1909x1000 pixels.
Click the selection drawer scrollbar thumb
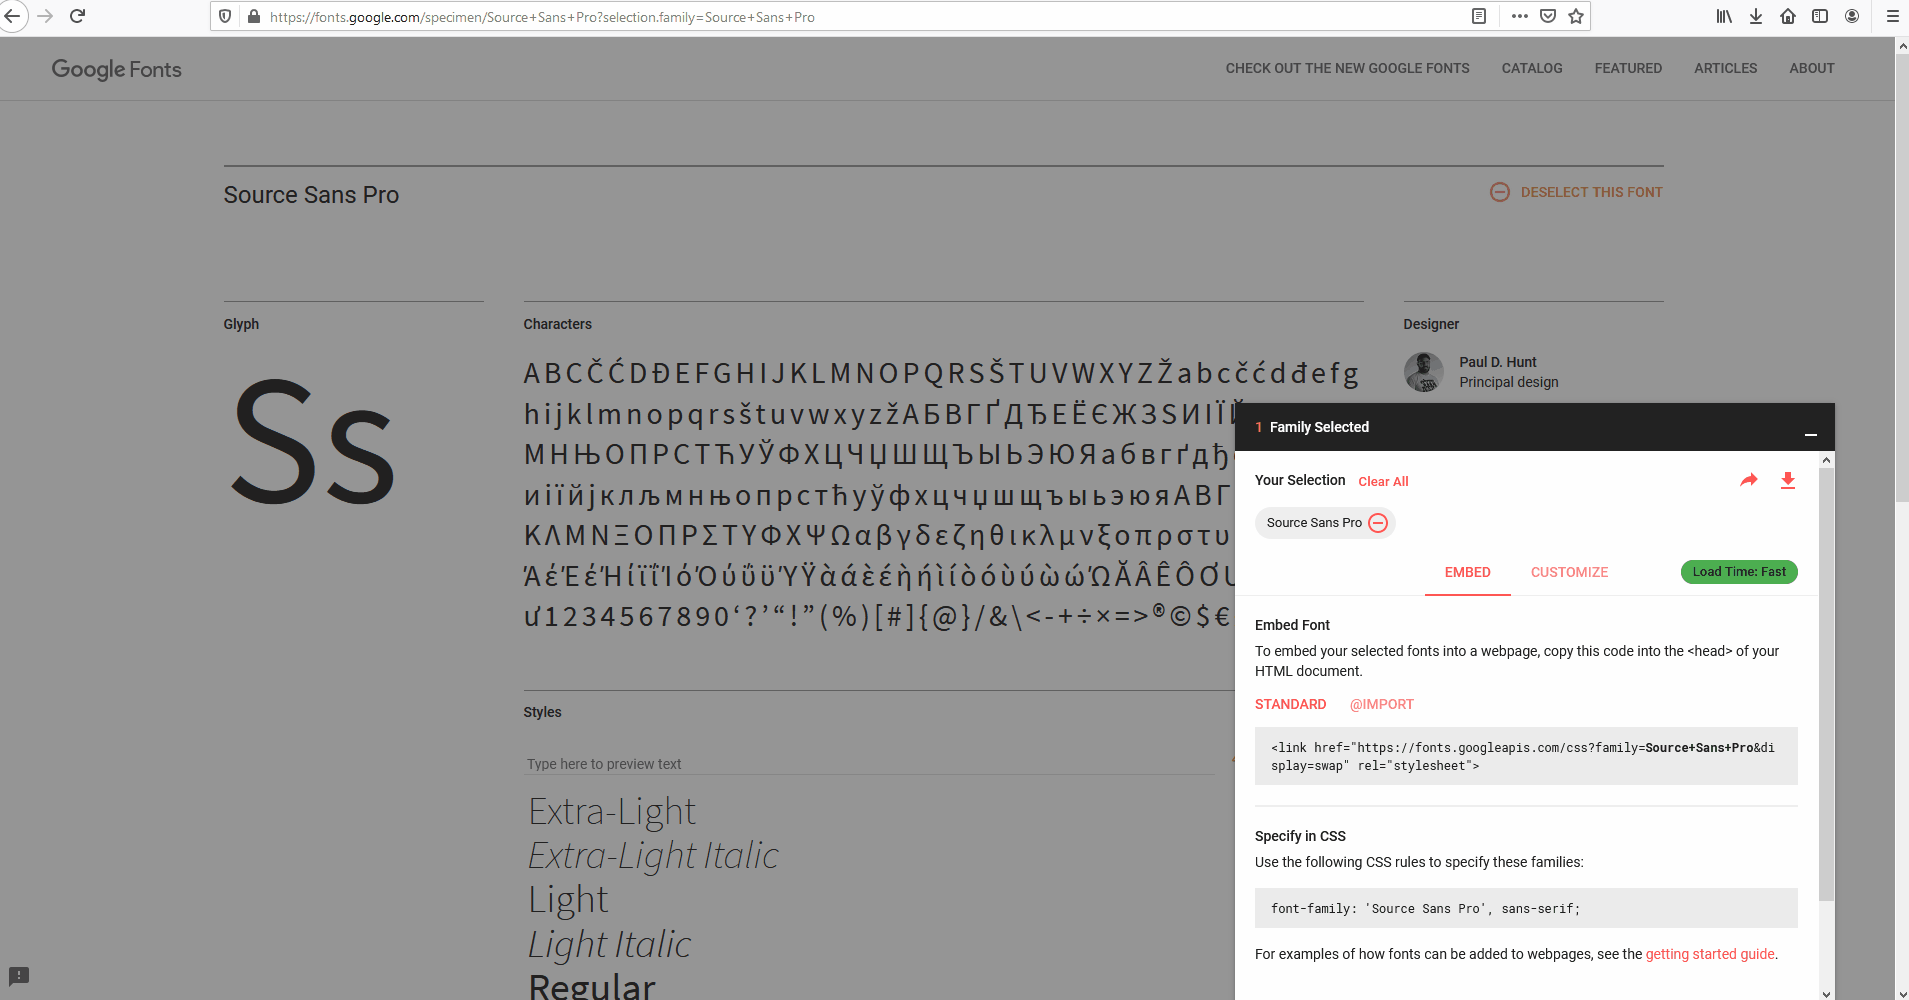point(1826,685)
